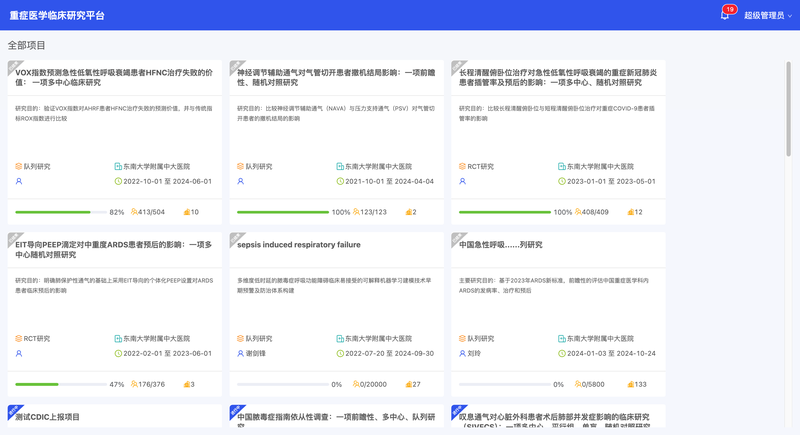Click the user icon in 长程清醒俯卧位 card

[463, 181]
